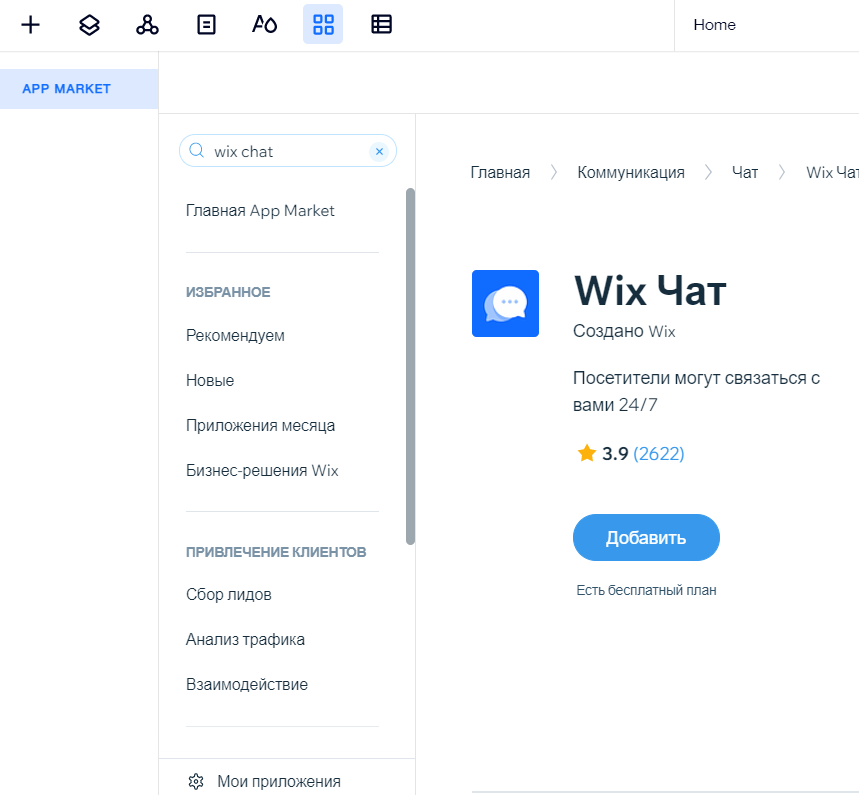Focus the wix chat search field
Viewport: 859px width, 795px height.
(288, 151)
